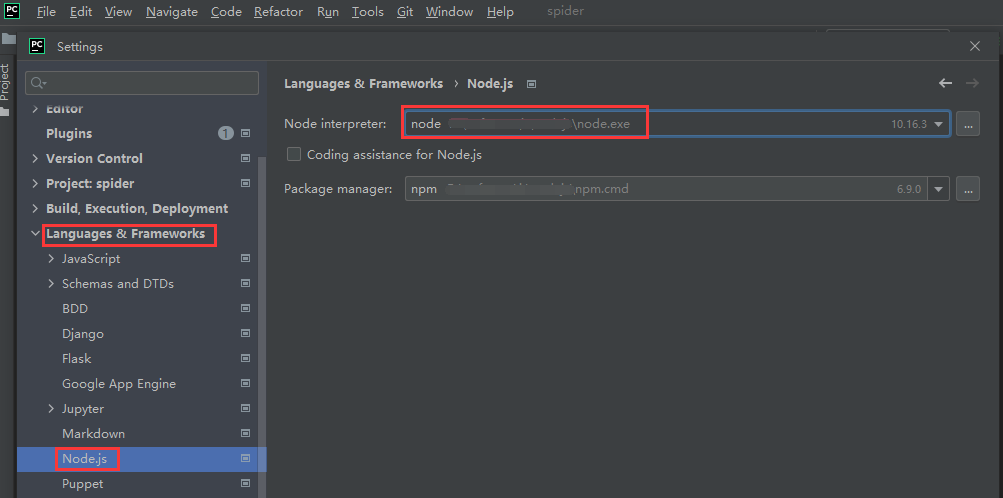Expand the JavaScript subsection

(x=51, y=259)
